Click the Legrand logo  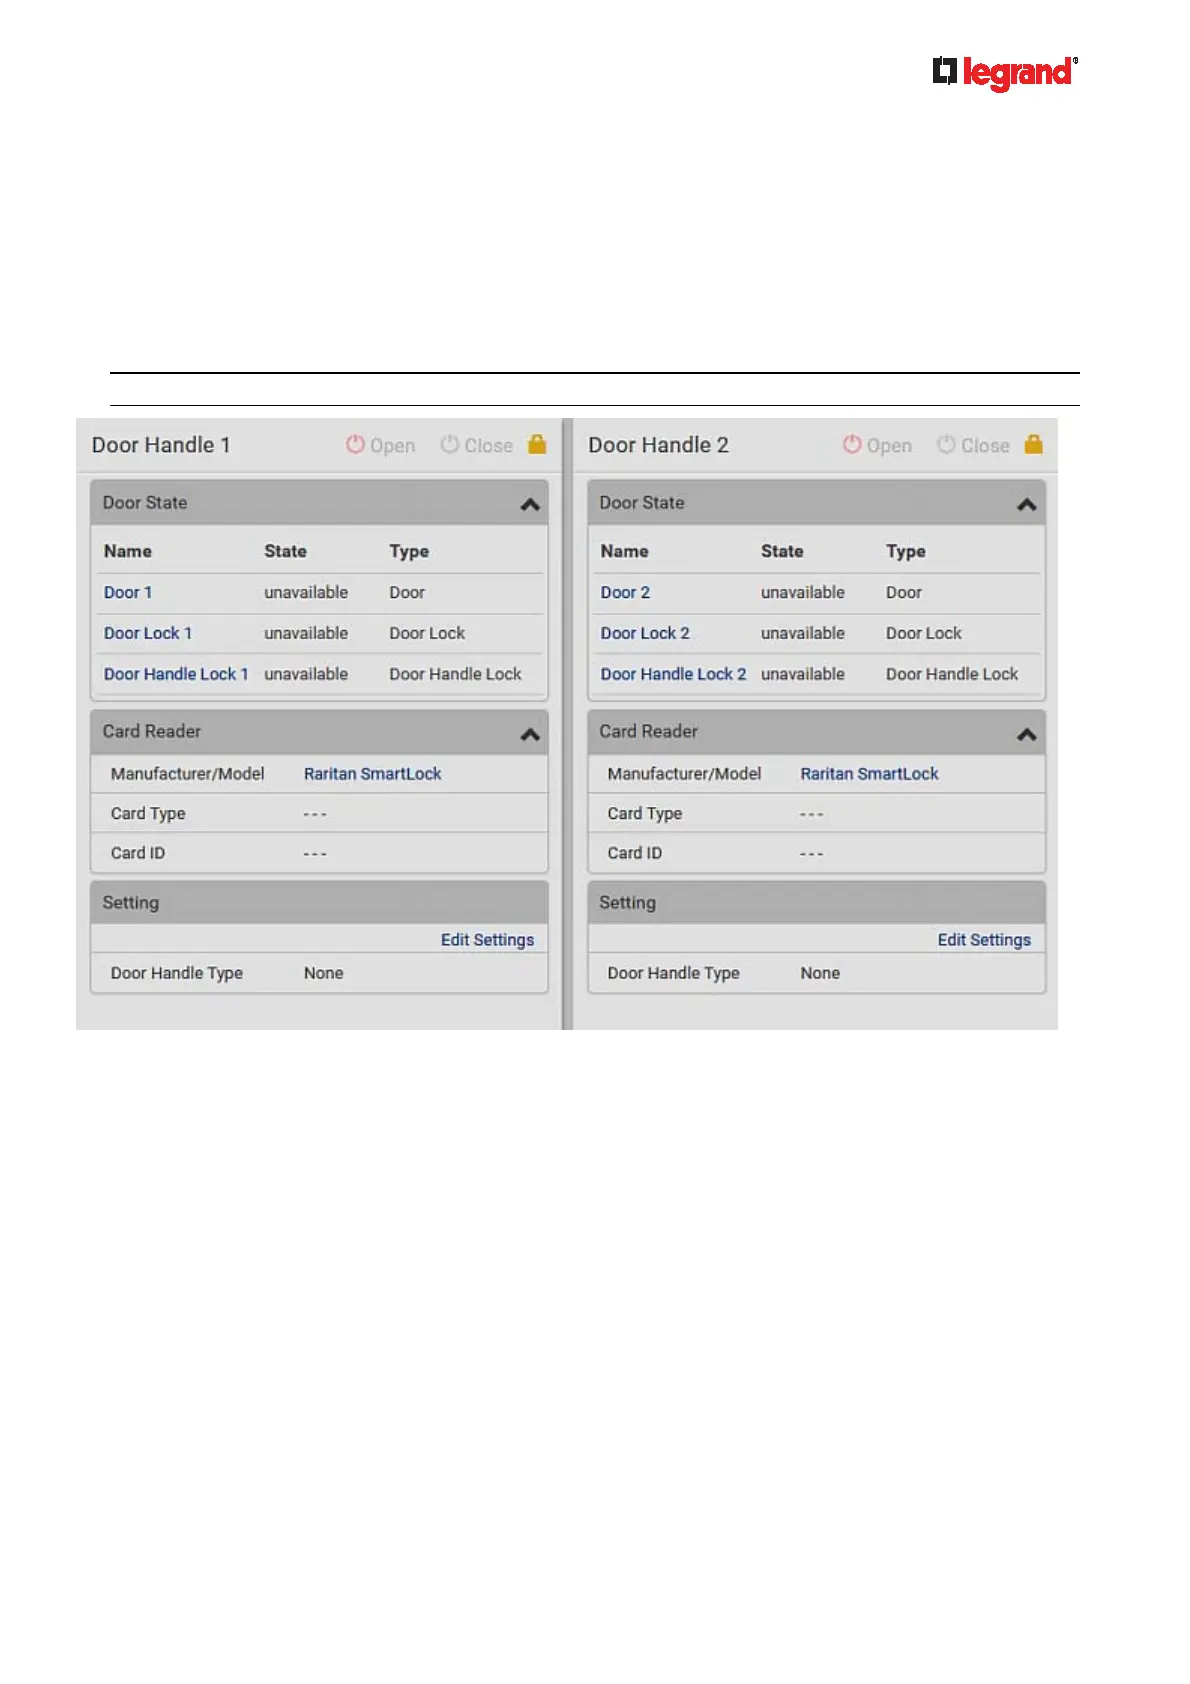click(1005, 73)
